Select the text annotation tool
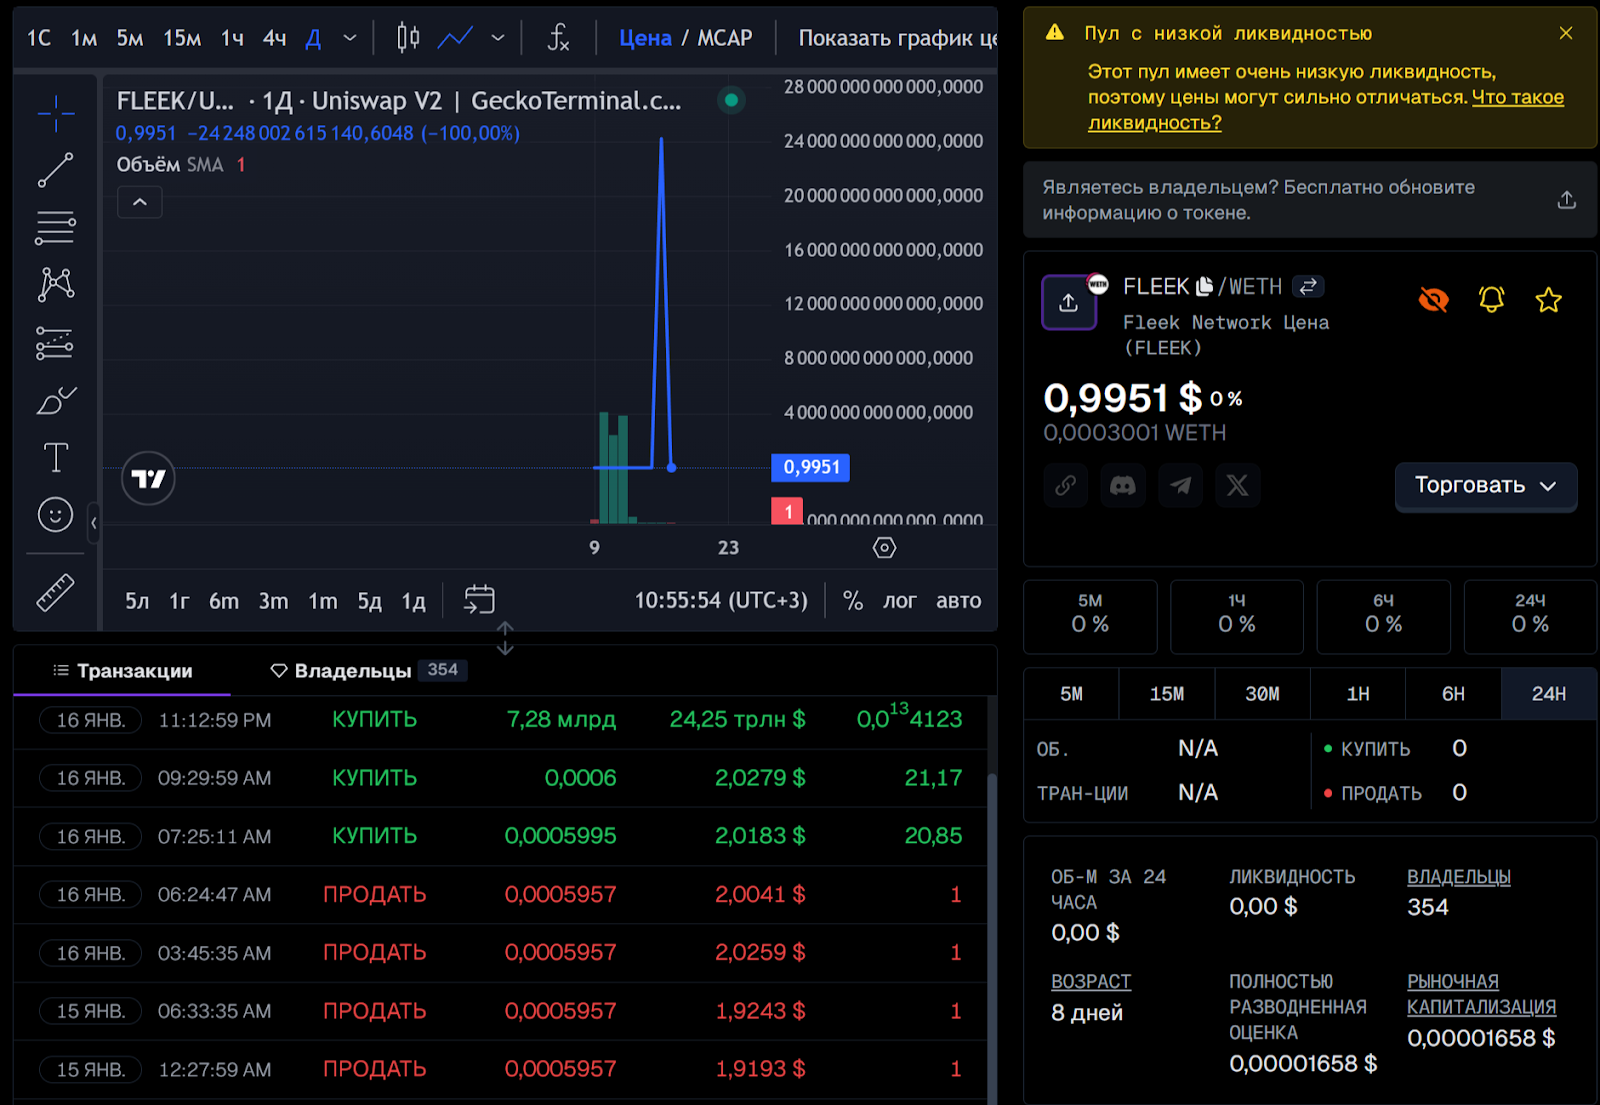1600x1105 pixels. pyautogui.click(x=55, y=458)
